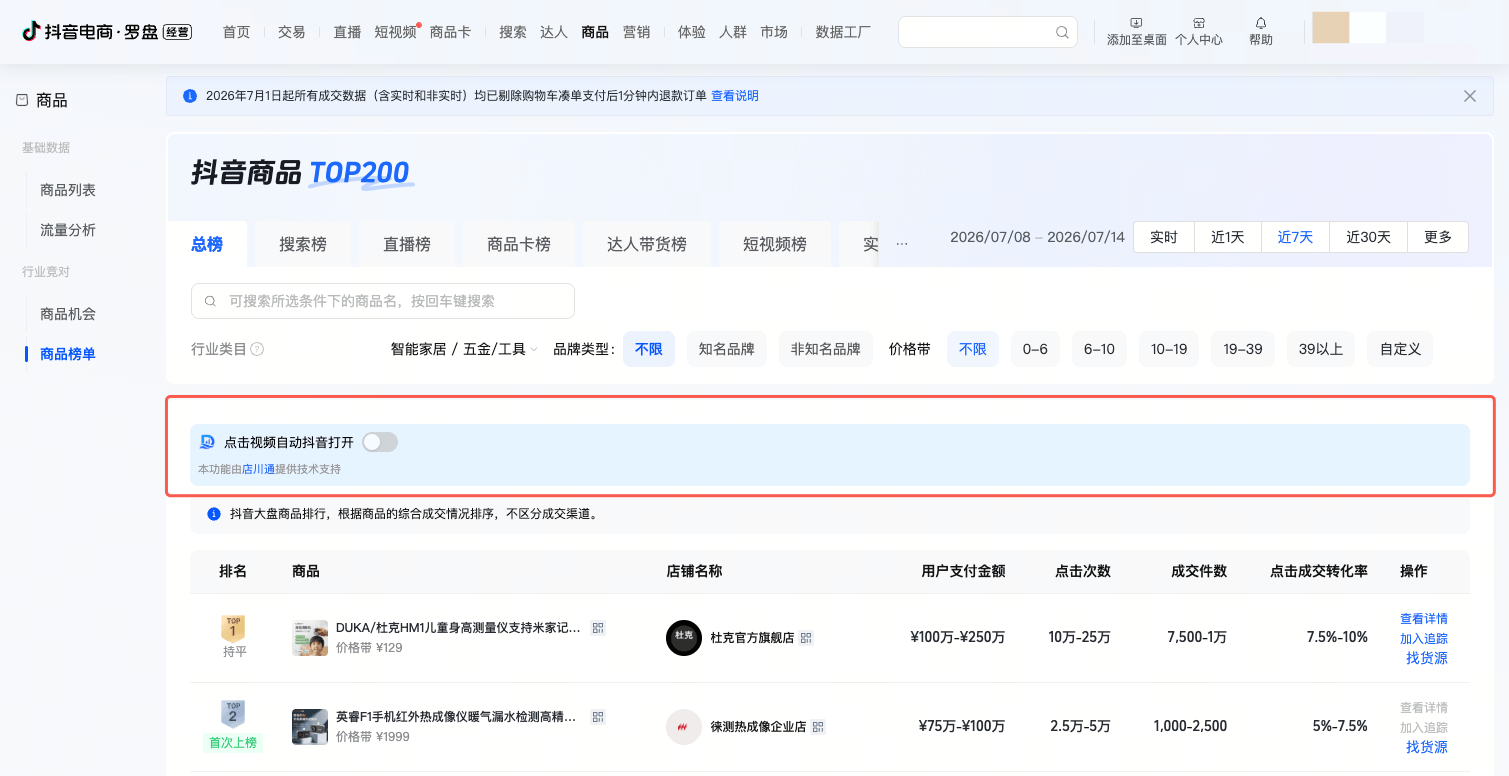Click the TOP 2 rank badge

[233, 713]
